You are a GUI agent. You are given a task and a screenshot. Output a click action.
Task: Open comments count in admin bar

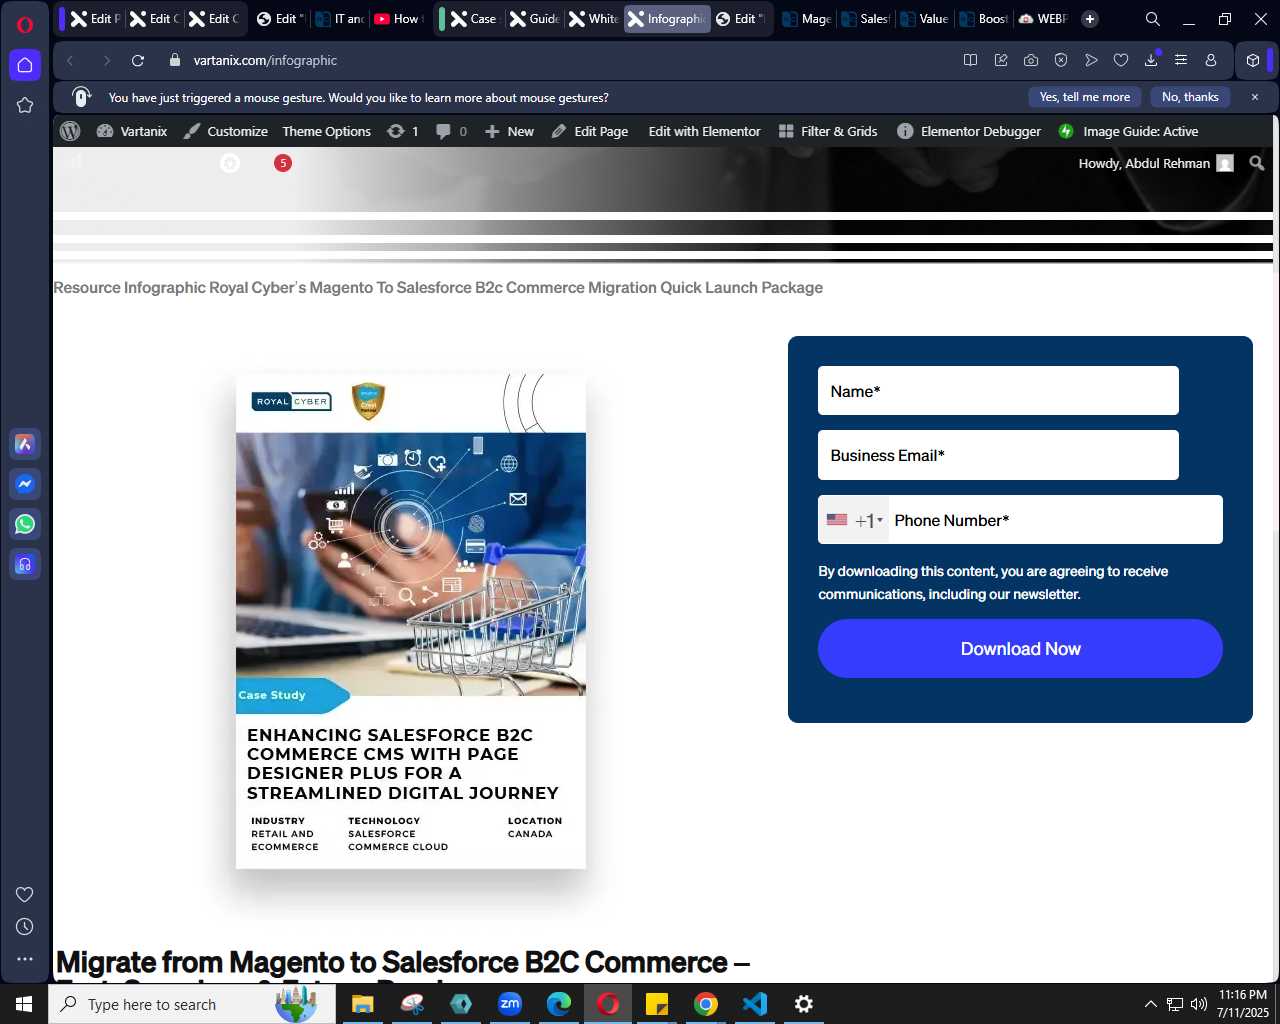(x=451, y=131)
